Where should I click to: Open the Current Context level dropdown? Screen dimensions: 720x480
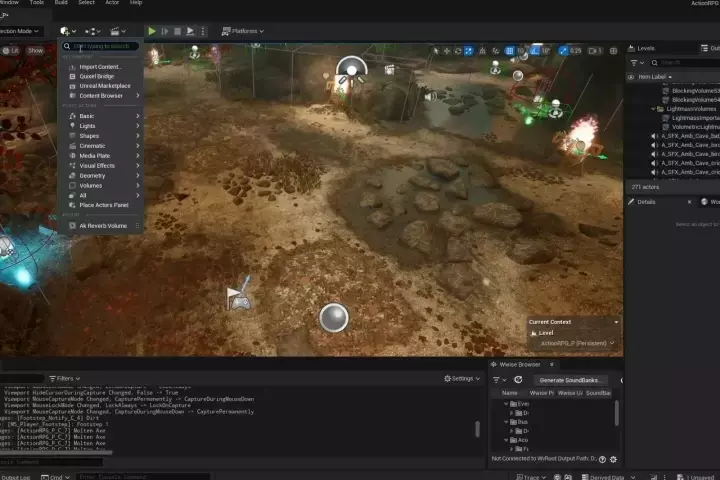point(577,343)
